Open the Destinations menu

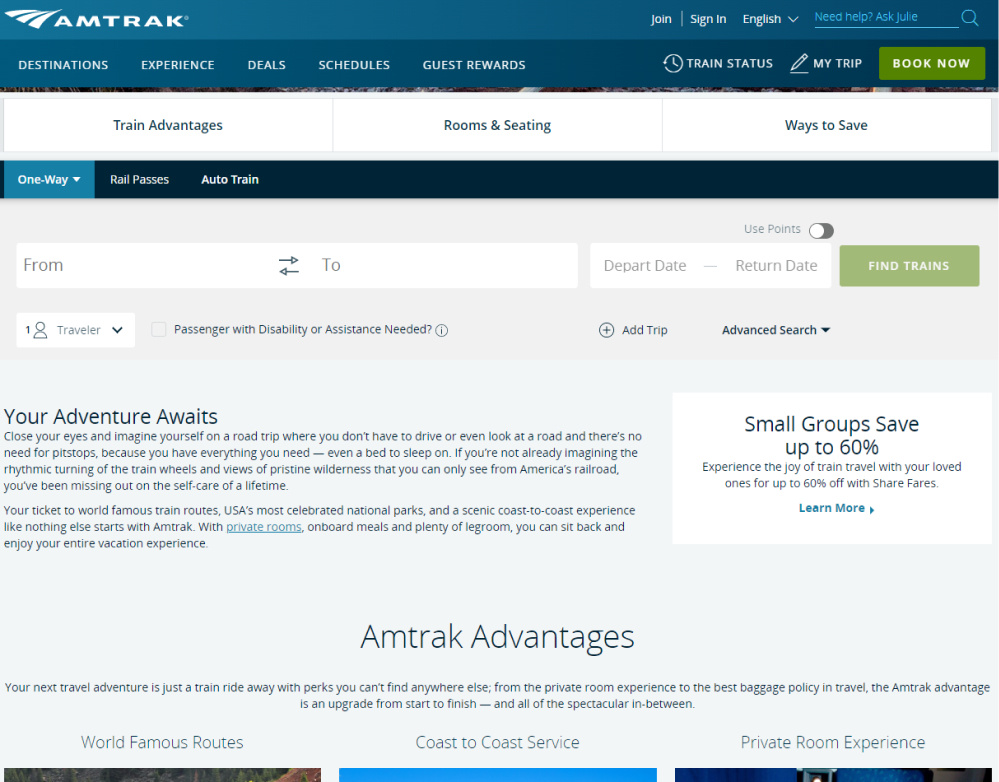click(x=63, y=65)
